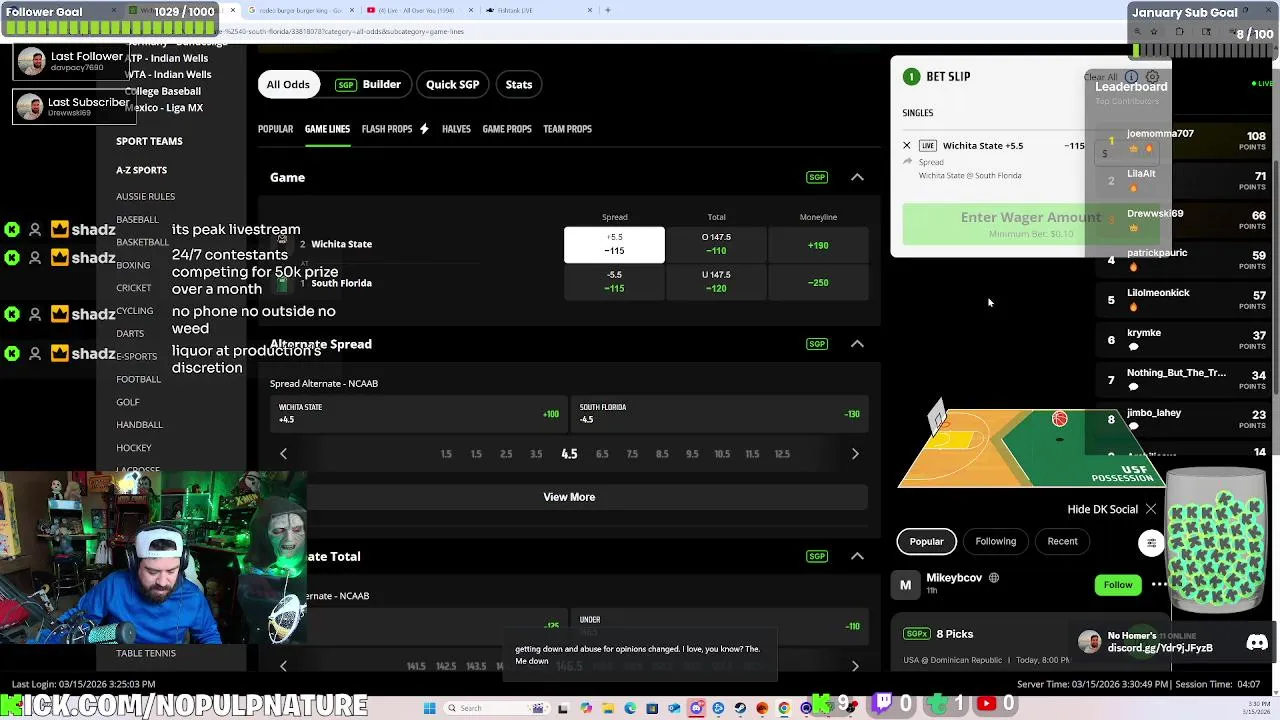
Task: Click the SGP badge in Alternate Spread
Action: click(817, 344)
